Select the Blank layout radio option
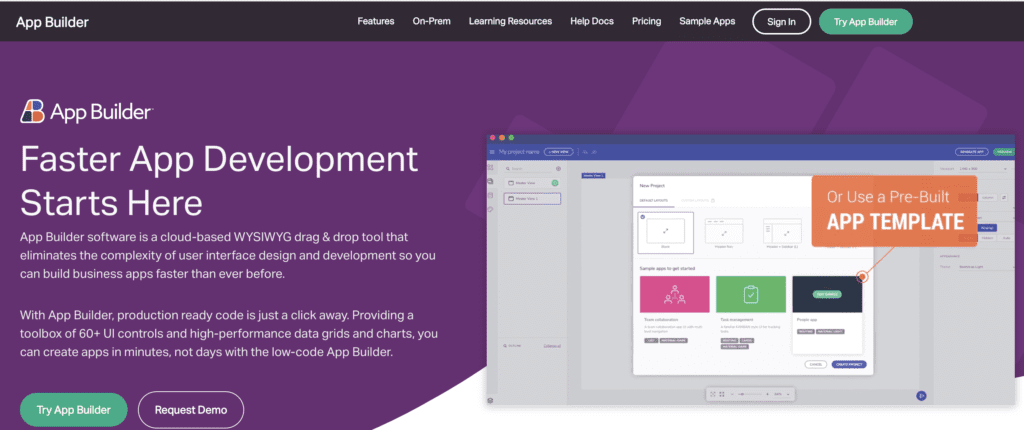1024x430 pixels. coord(643,216)
